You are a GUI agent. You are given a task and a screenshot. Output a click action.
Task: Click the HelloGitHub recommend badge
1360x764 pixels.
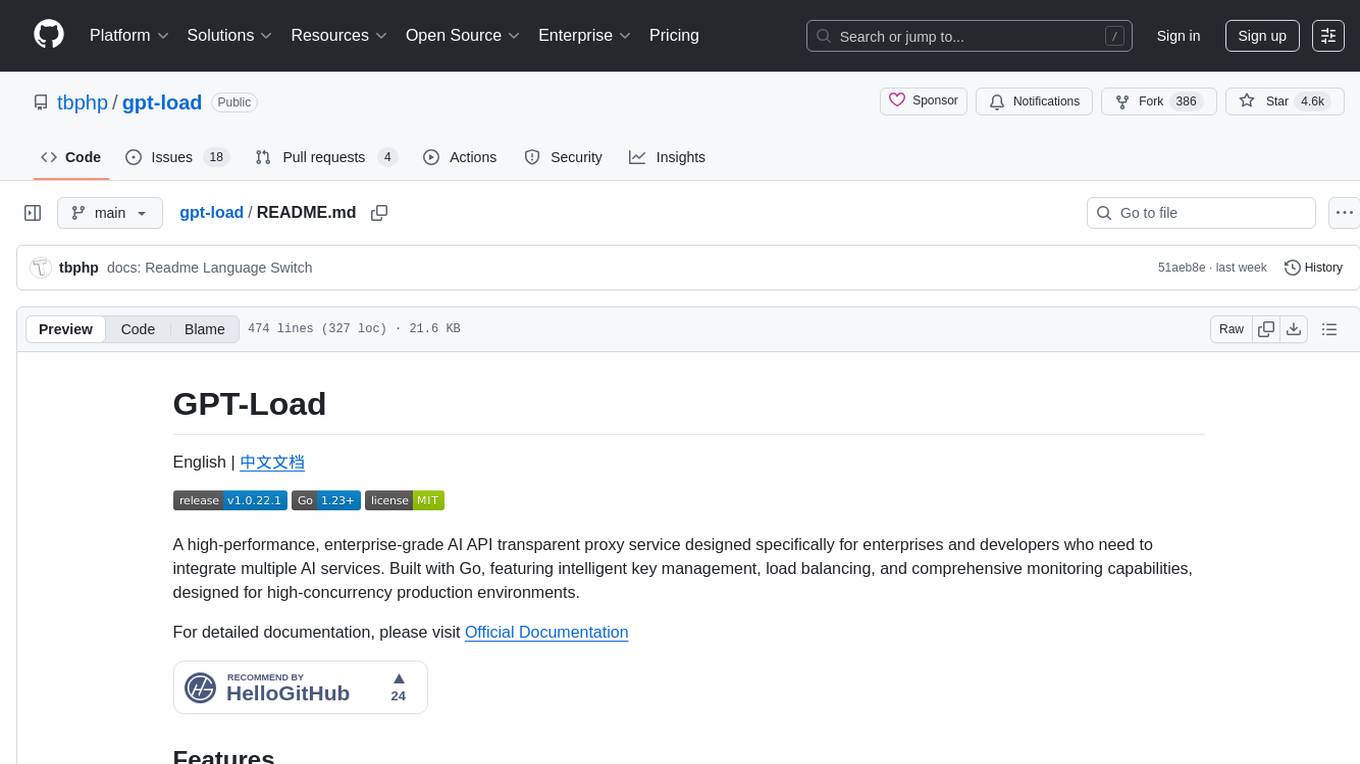(300, 687)
